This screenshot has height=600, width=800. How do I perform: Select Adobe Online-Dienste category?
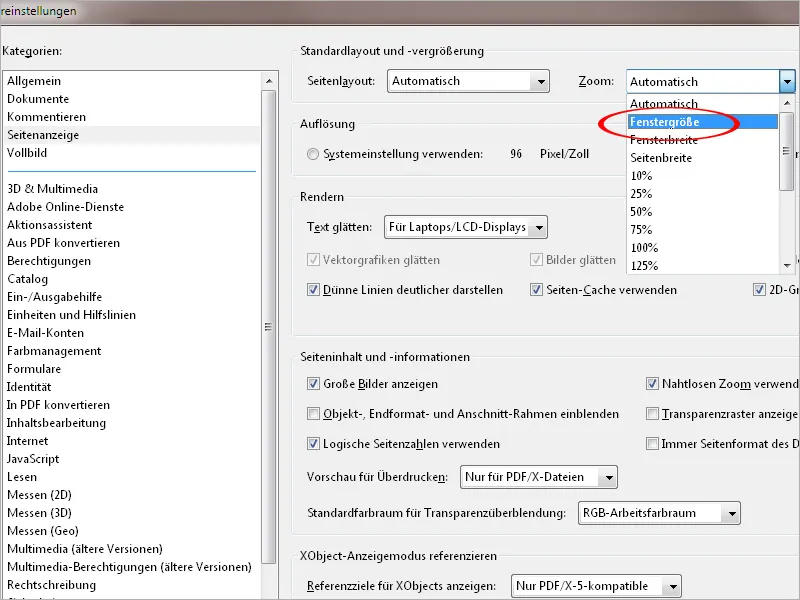click(65, 207)
